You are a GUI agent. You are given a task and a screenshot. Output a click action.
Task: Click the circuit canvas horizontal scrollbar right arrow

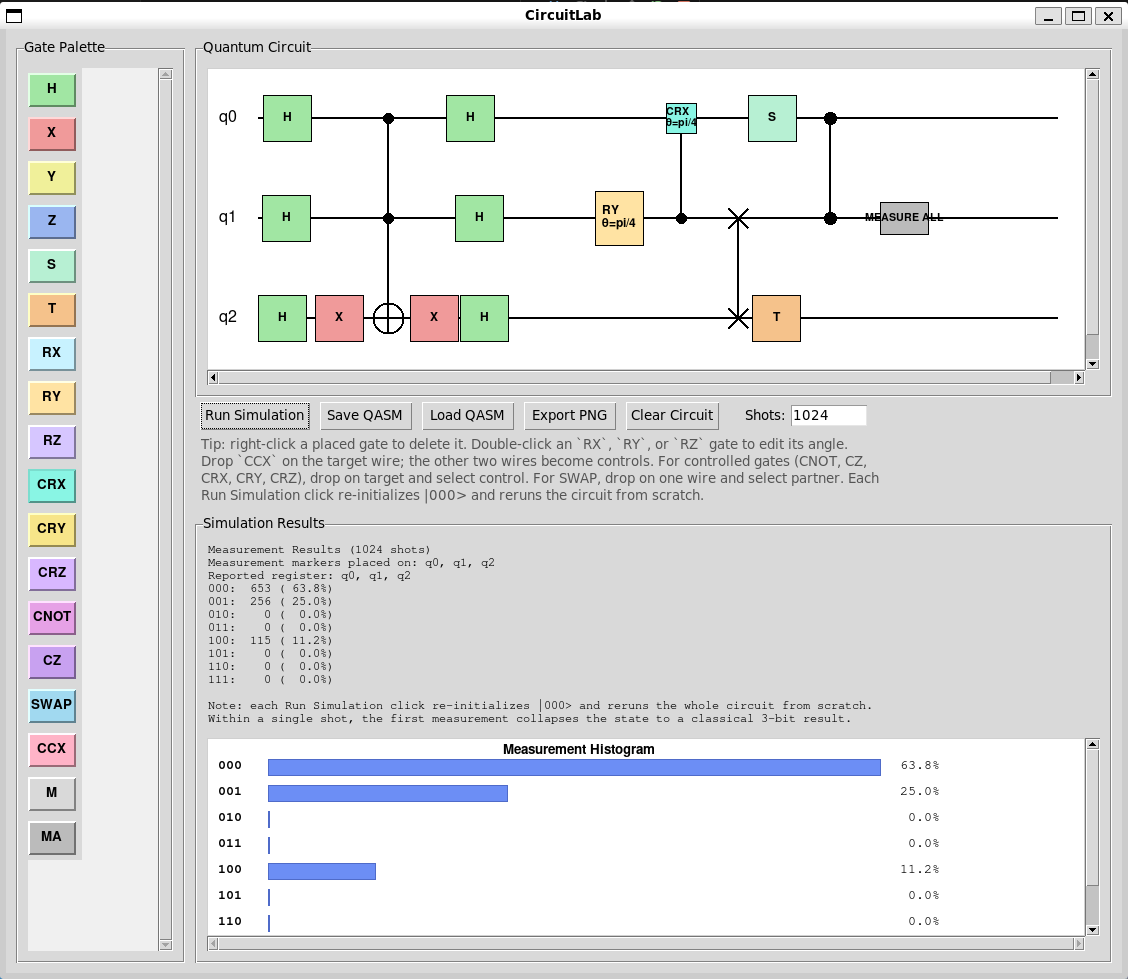(1079, 378)
